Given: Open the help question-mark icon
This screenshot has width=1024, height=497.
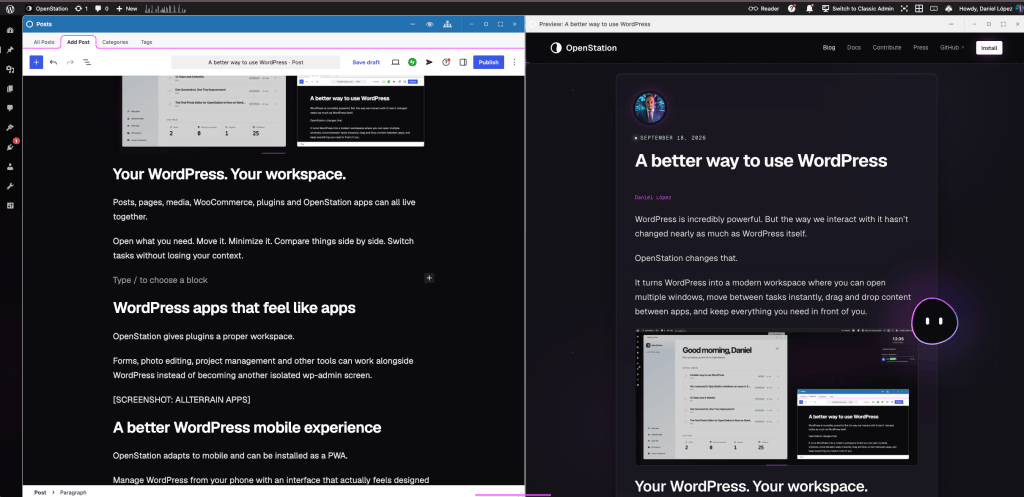Looking at the screenshot, I should click(x=792, y=8).
